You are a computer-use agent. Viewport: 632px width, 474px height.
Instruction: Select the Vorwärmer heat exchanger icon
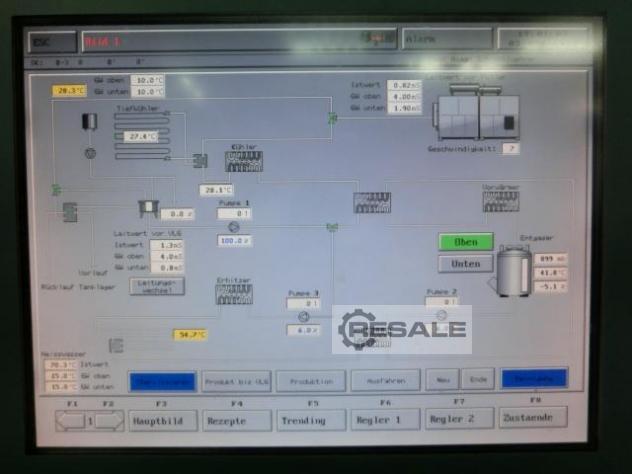pos(500,201)
